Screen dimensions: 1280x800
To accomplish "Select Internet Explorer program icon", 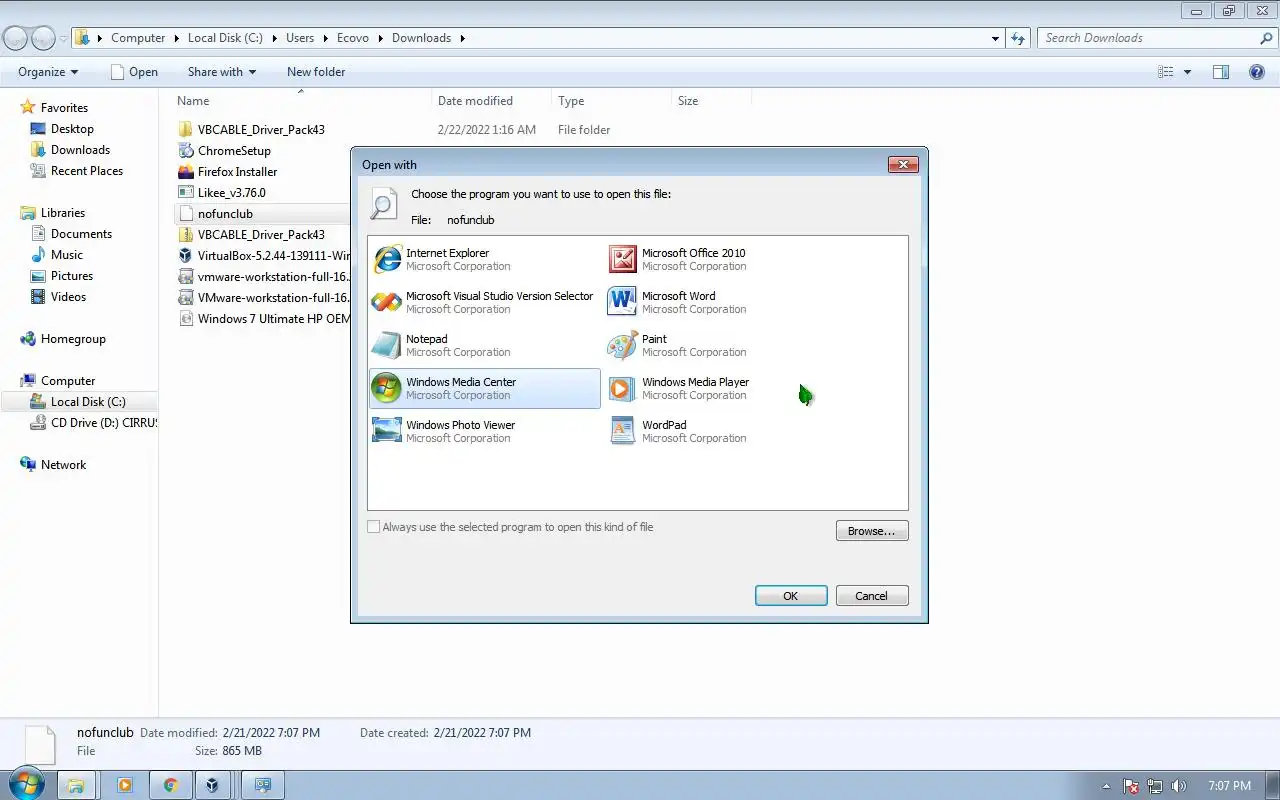I will (x=387, y=259).
